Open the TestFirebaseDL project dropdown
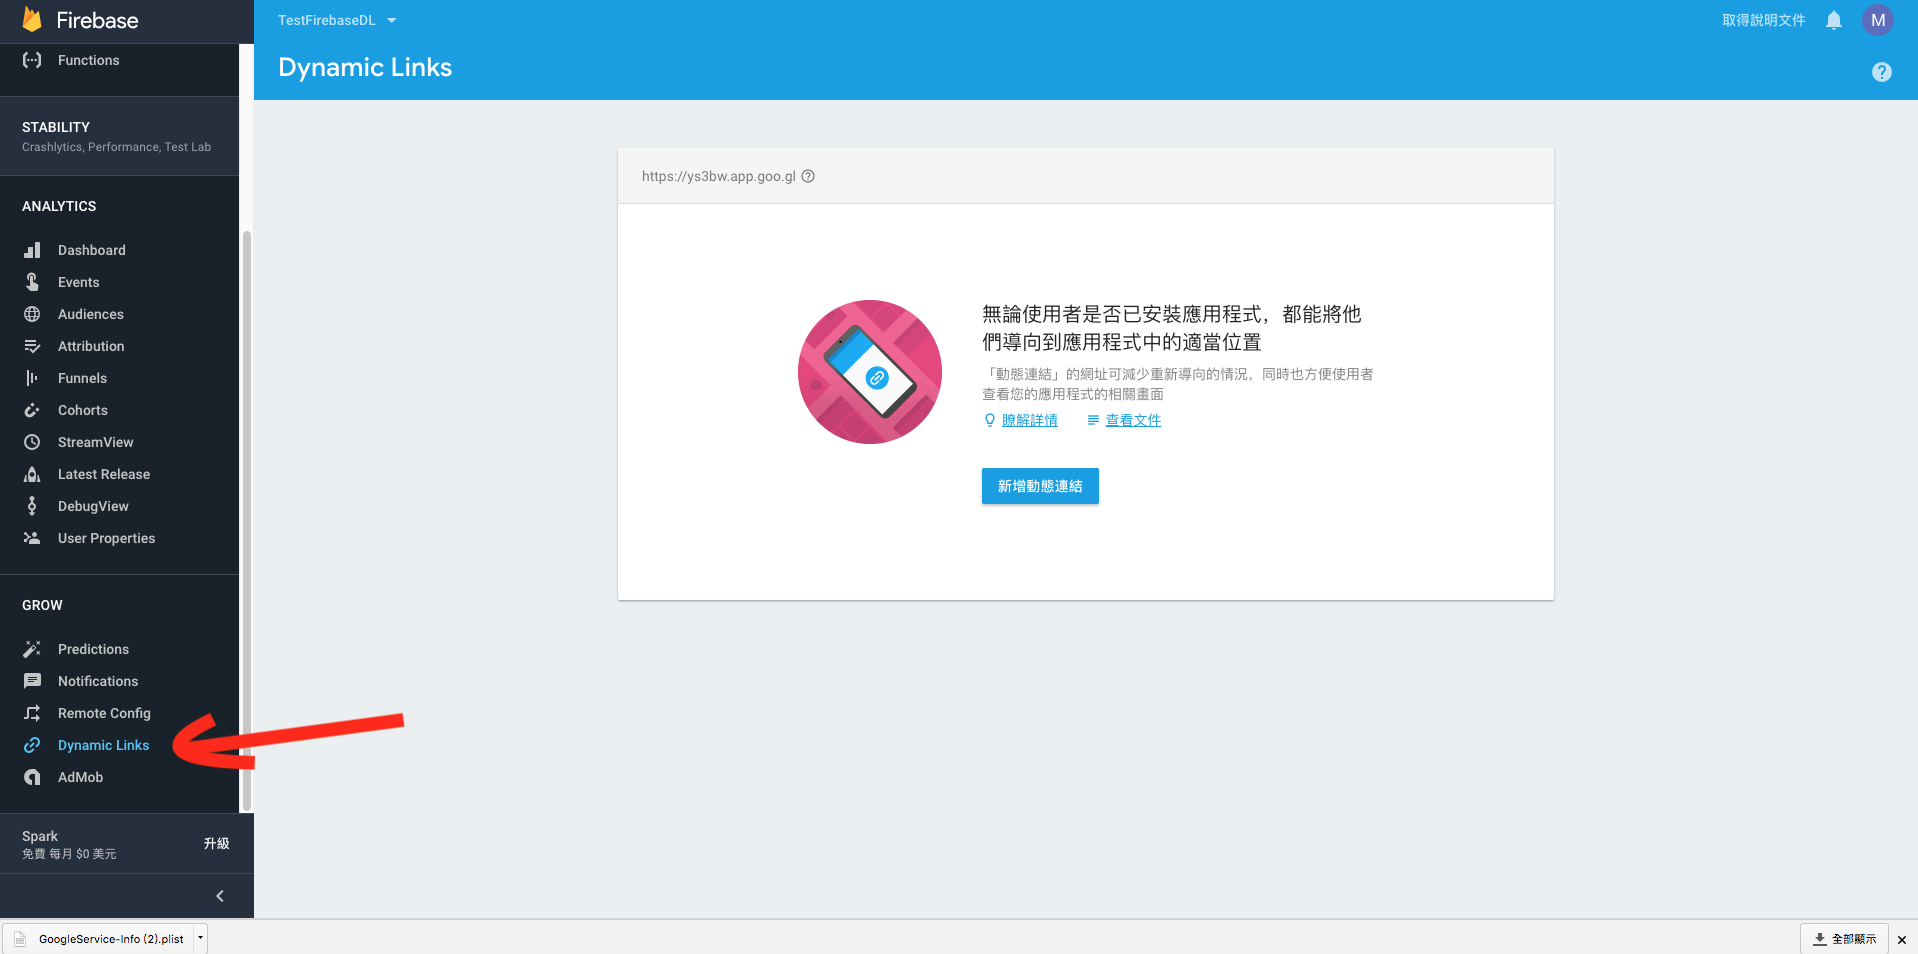This screenshot has width=1918, height=954. tap(337, 20)
